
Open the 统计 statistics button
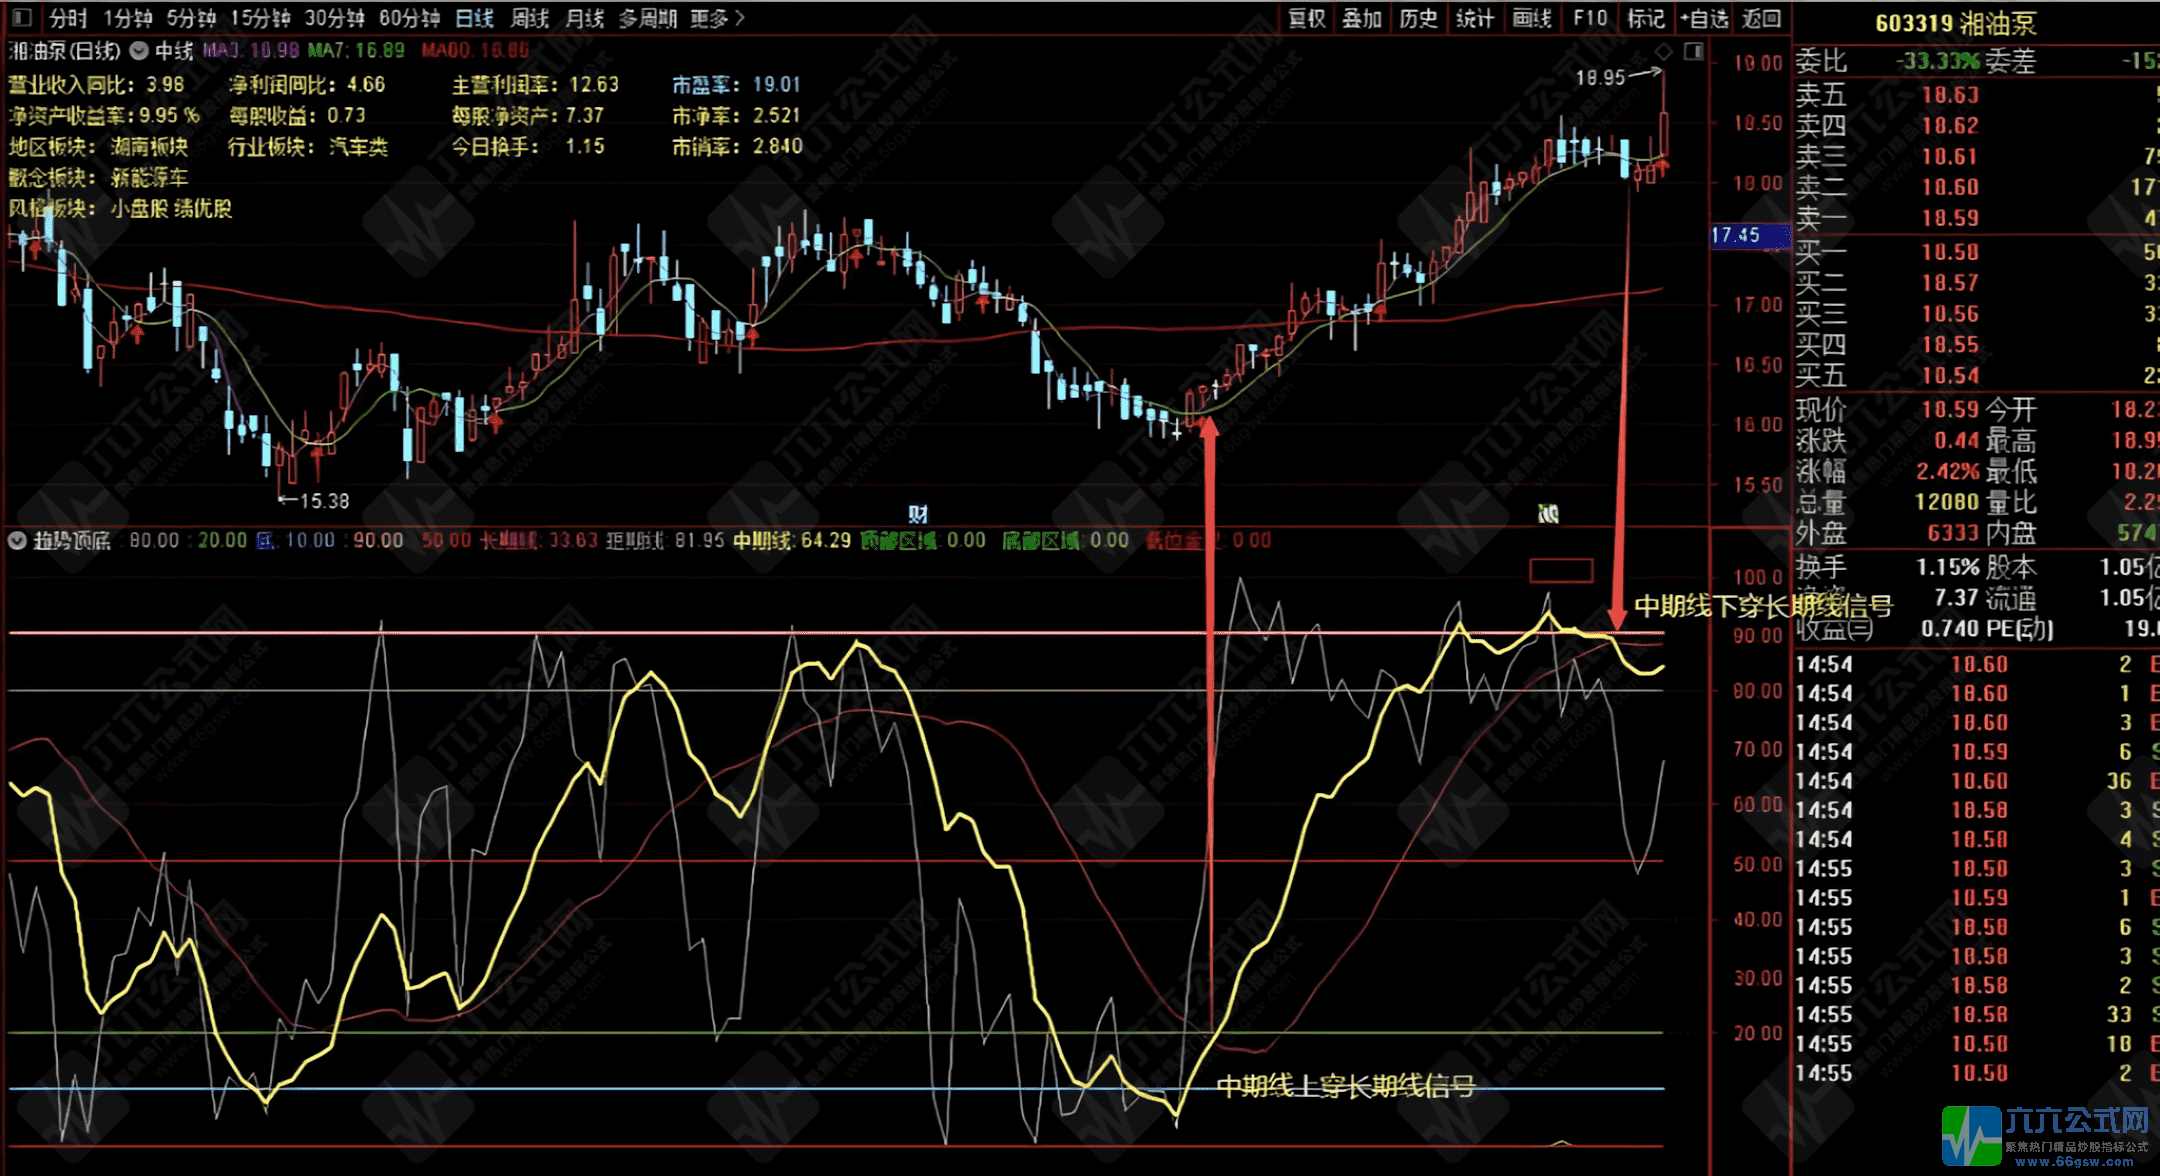pos(1475,18)
